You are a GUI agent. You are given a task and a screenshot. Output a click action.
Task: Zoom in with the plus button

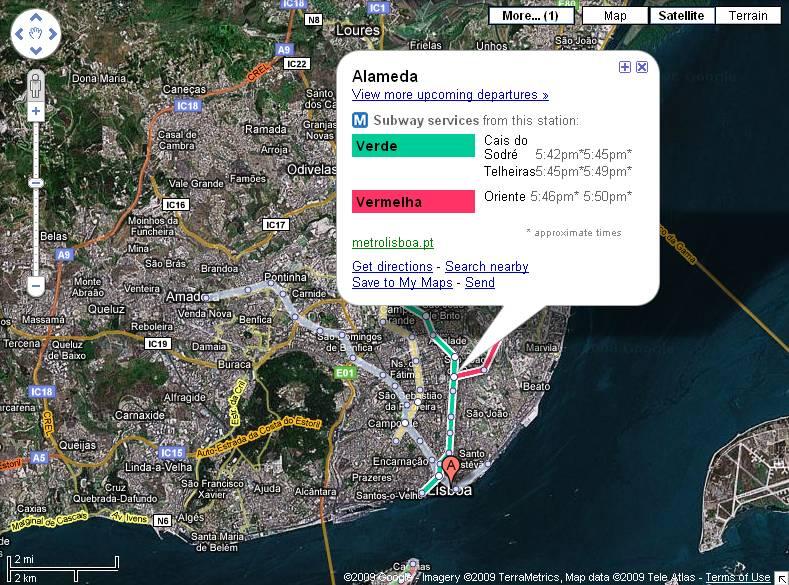tap(36, 111)
